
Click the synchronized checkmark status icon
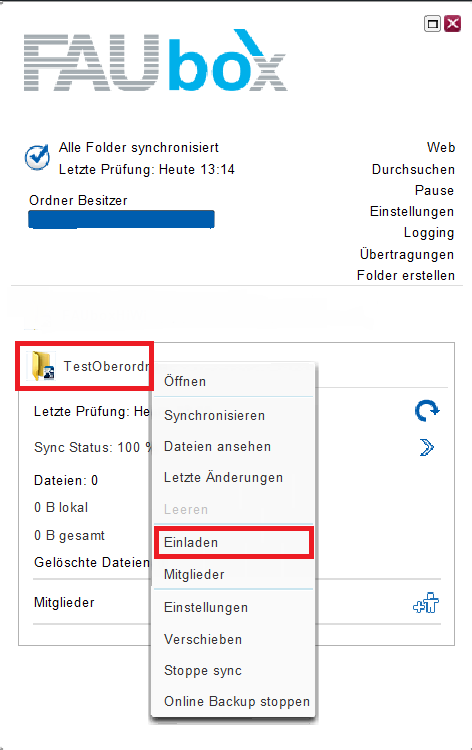coord(37,157)
